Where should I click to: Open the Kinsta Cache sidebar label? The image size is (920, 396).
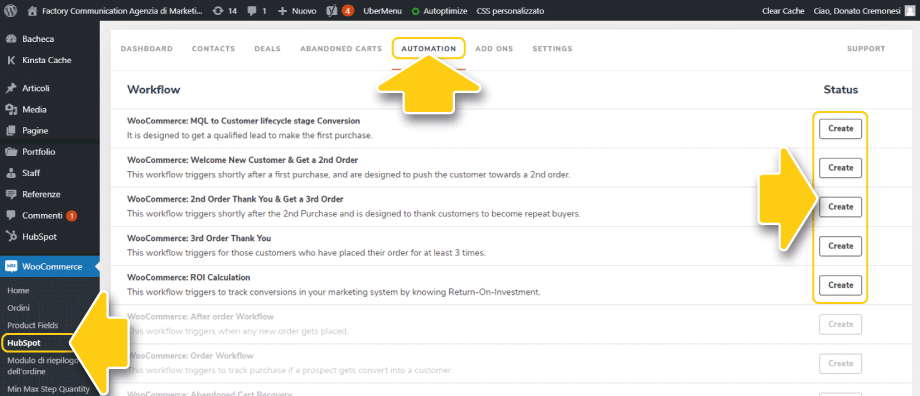point(47,60)
